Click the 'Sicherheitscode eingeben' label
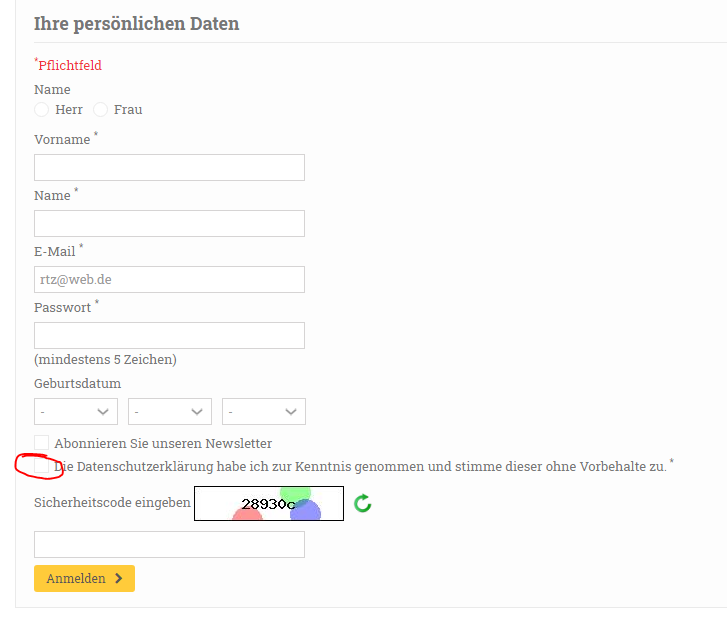The image size is (727, 627). [112, 502]
